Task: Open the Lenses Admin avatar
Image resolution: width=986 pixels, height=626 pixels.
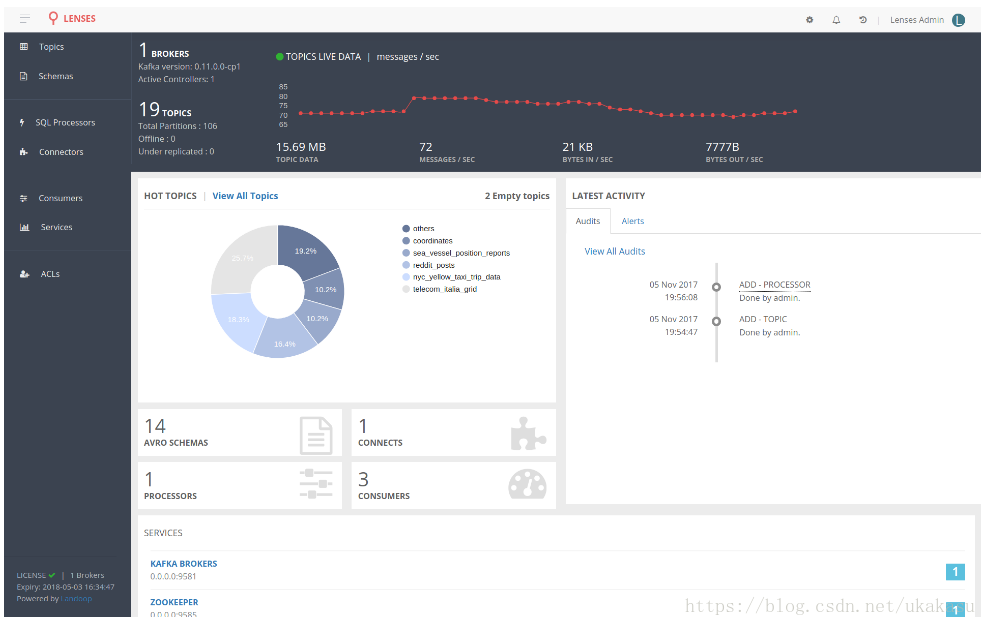Action: [x=958, y=20]
